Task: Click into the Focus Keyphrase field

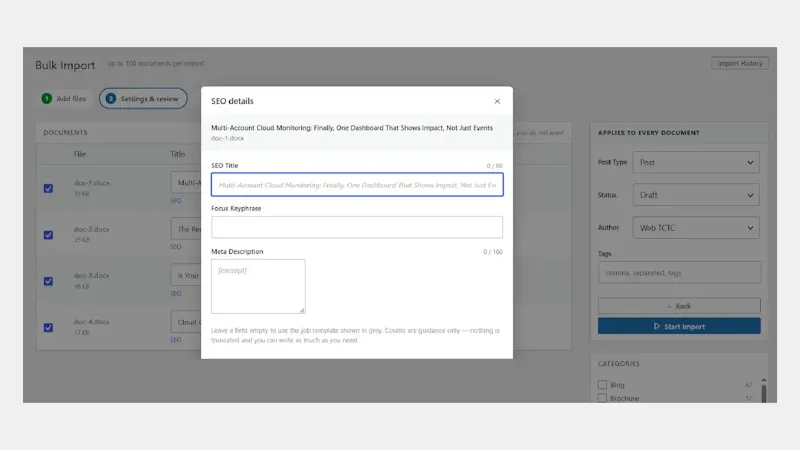Action: [357, 227]
